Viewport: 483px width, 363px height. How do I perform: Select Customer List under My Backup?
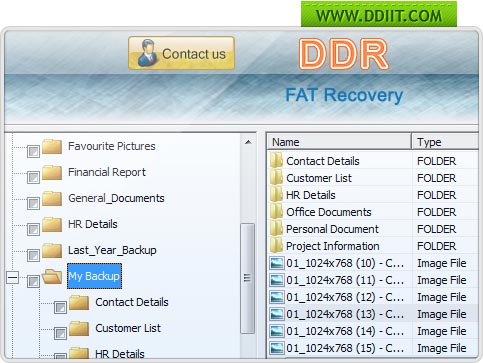tap(128, 328)
